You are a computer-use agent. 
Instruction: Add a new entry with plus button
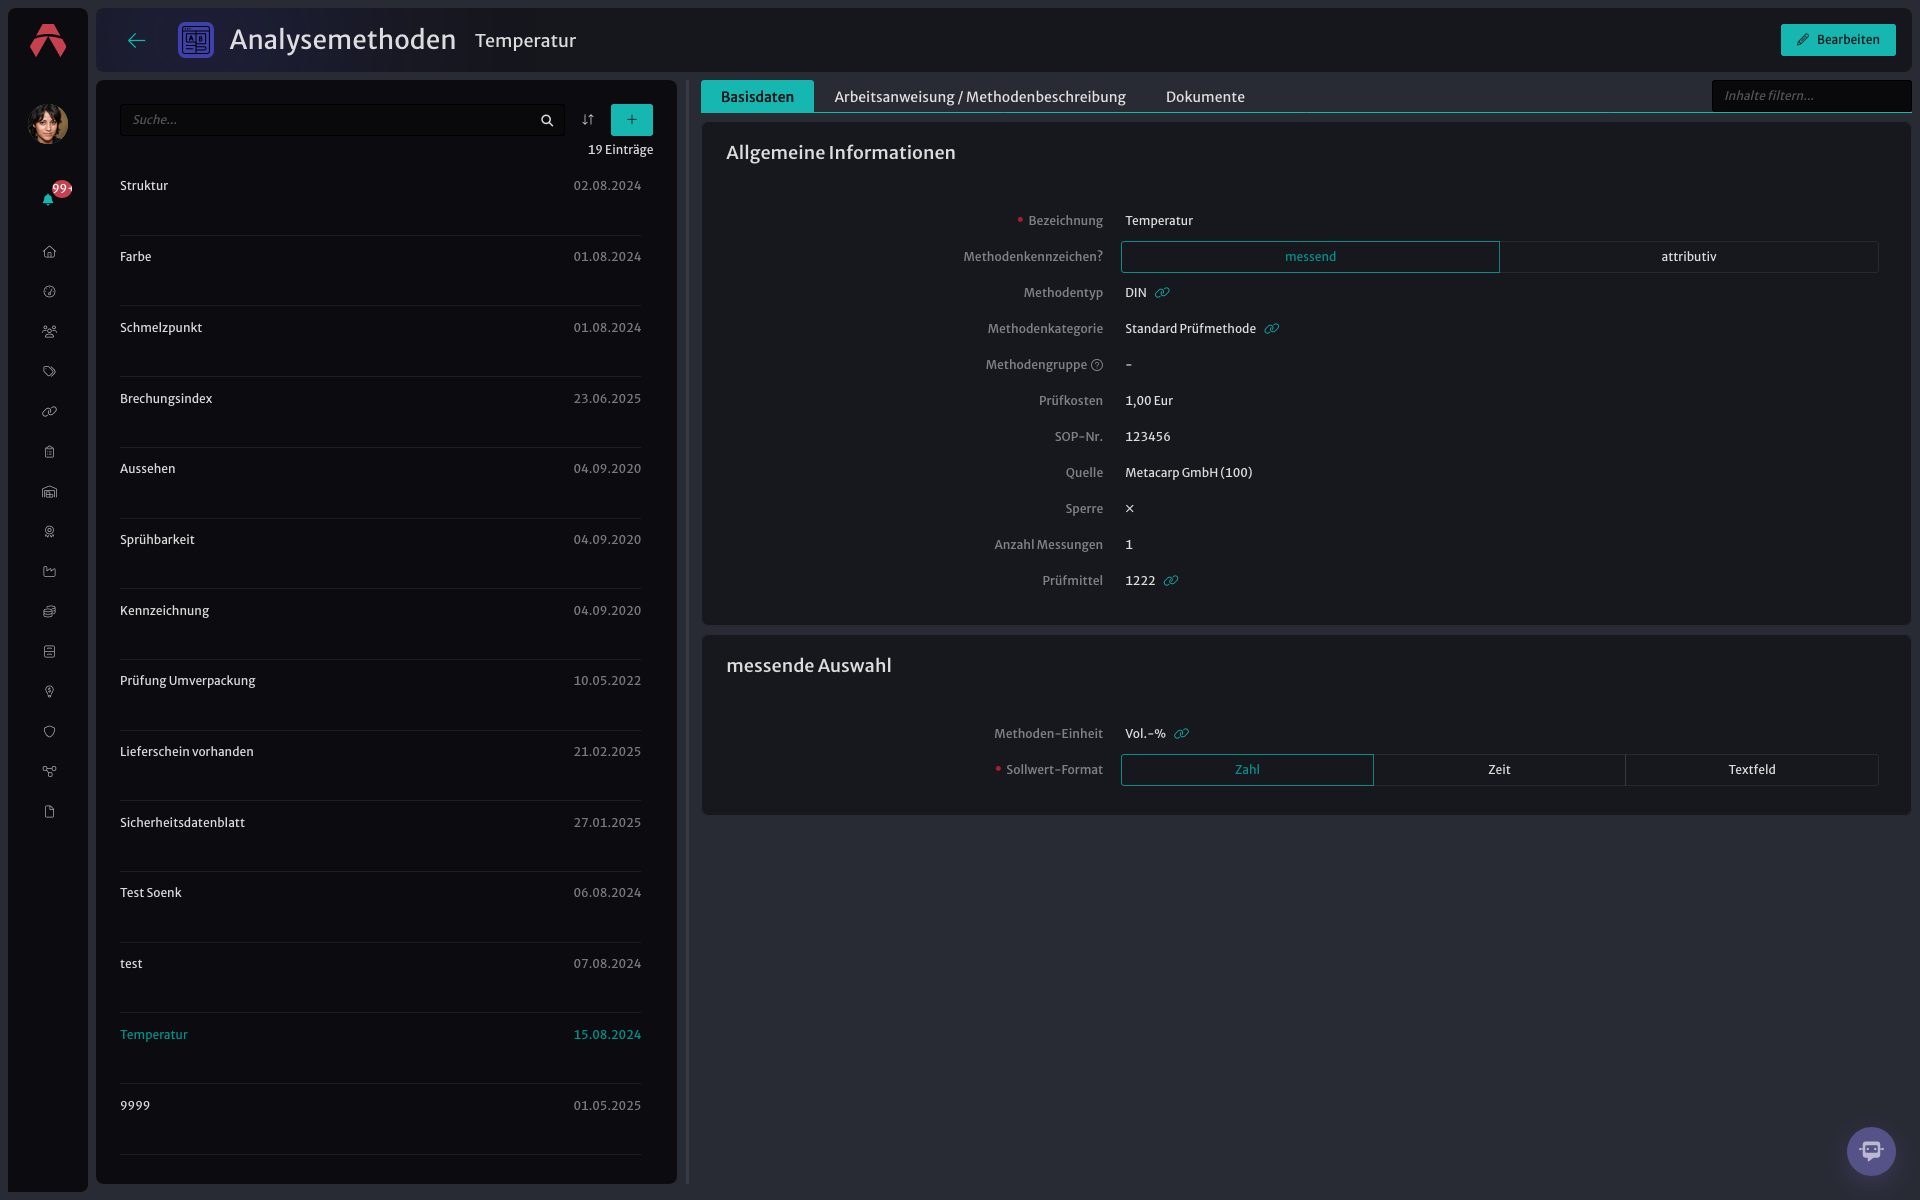(x=632, y=120)
